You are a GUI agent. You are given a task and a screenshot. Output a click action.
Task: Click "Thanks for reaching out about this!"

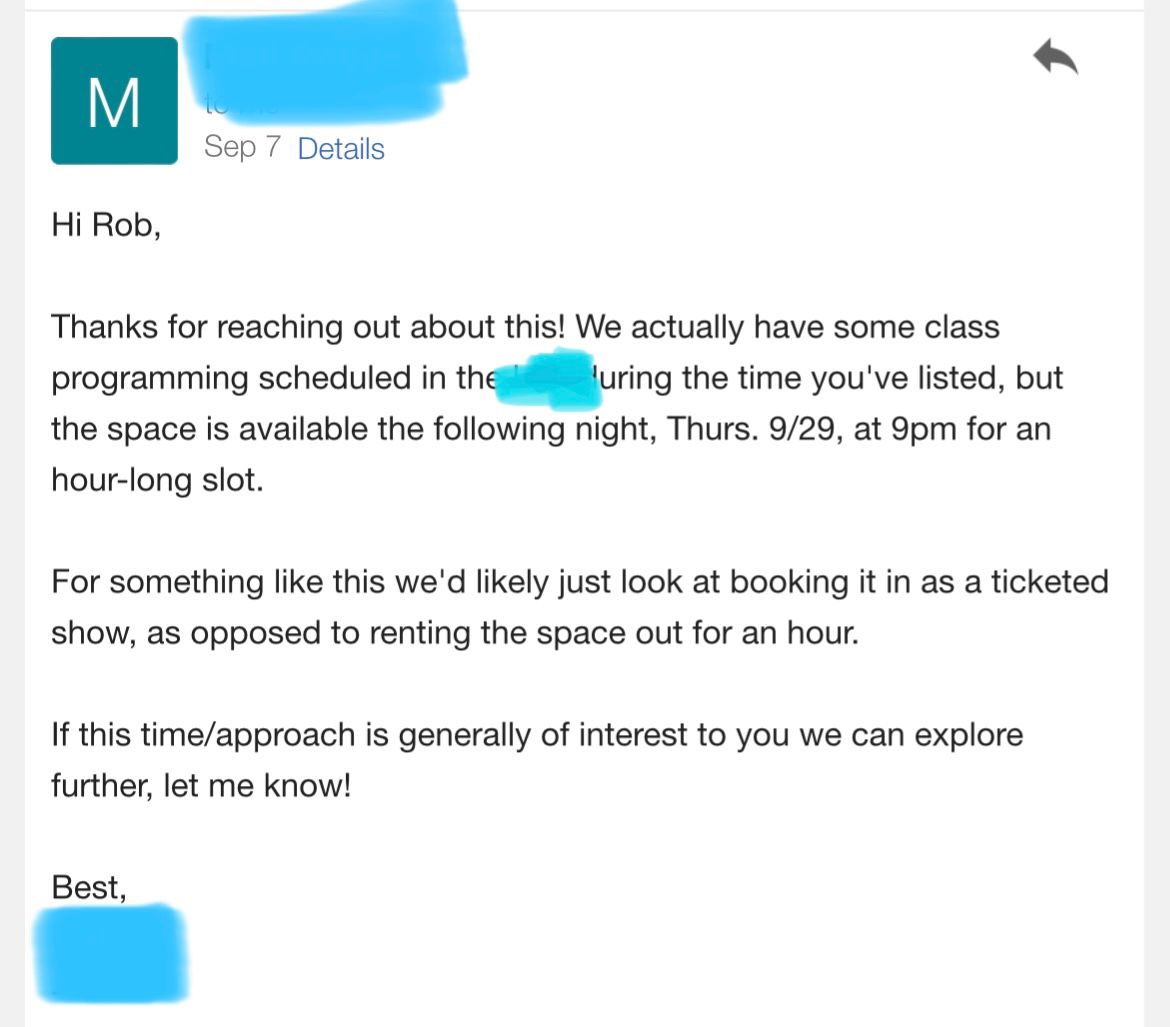tap(310, 327)
